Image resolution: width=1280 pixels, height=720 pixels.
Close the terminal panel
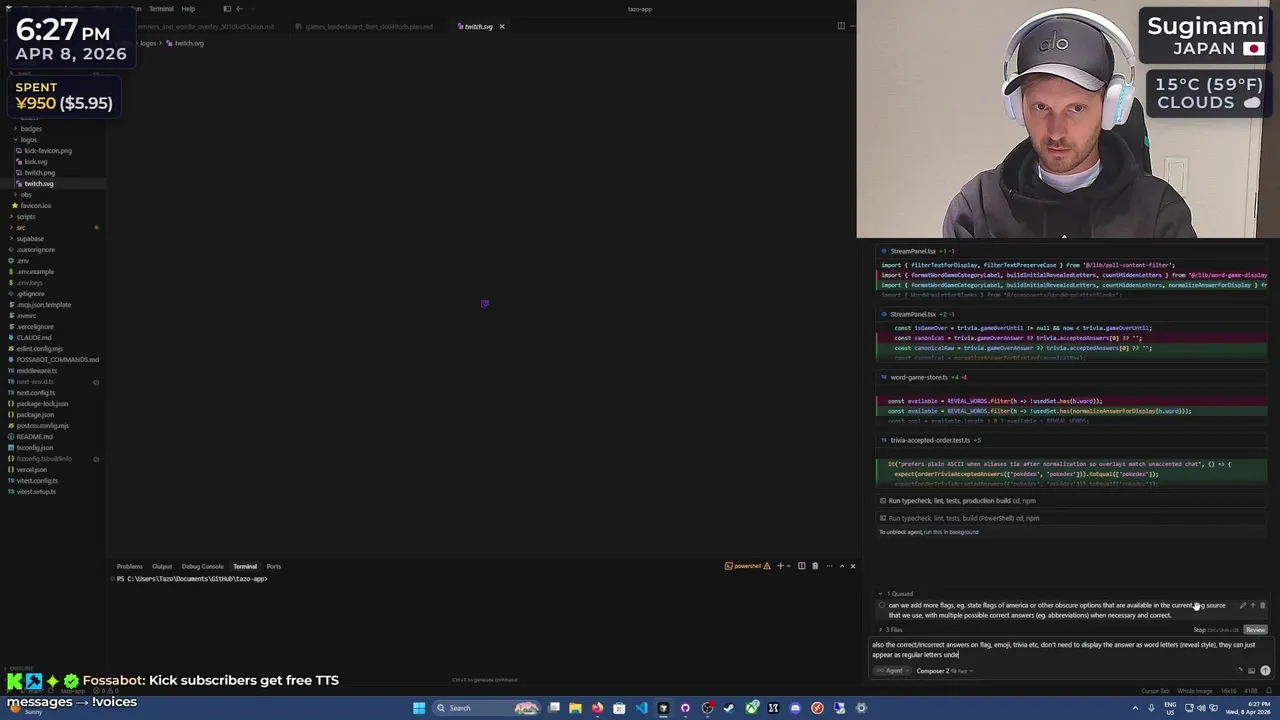[x=852, y=566]
